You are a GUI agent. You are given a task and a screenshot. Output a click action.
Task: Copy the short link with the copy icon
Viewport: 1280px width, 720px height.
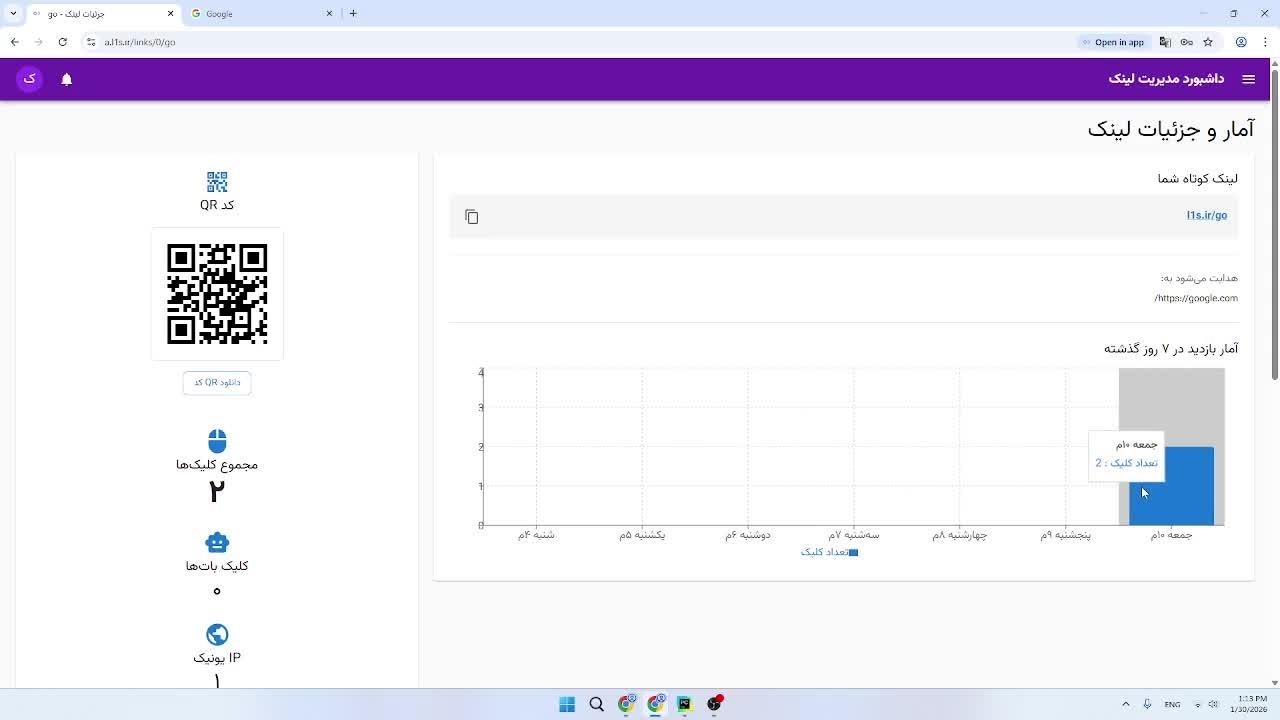(472, 217)
